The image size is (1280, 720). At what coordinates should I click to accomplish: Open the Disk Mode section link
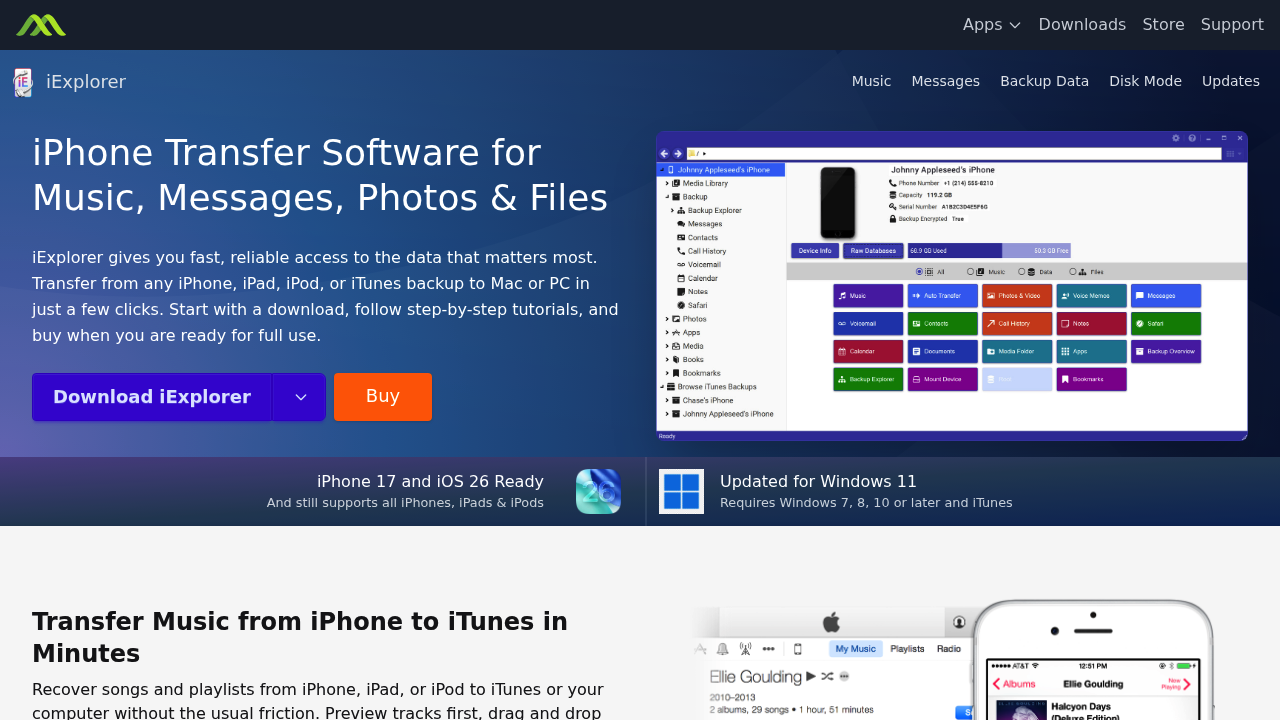tap(1145, 81)
